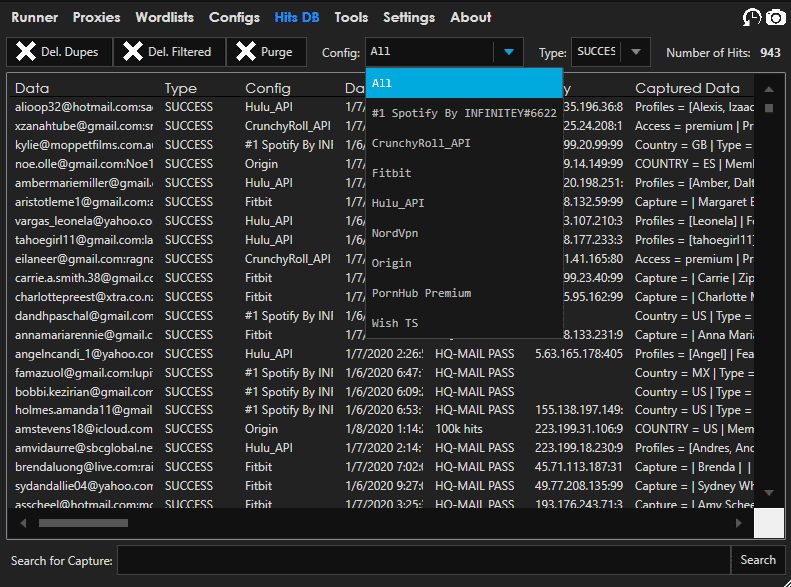
Task: Click the horizontal scrollbar right arrow
Action: point(739,522)
